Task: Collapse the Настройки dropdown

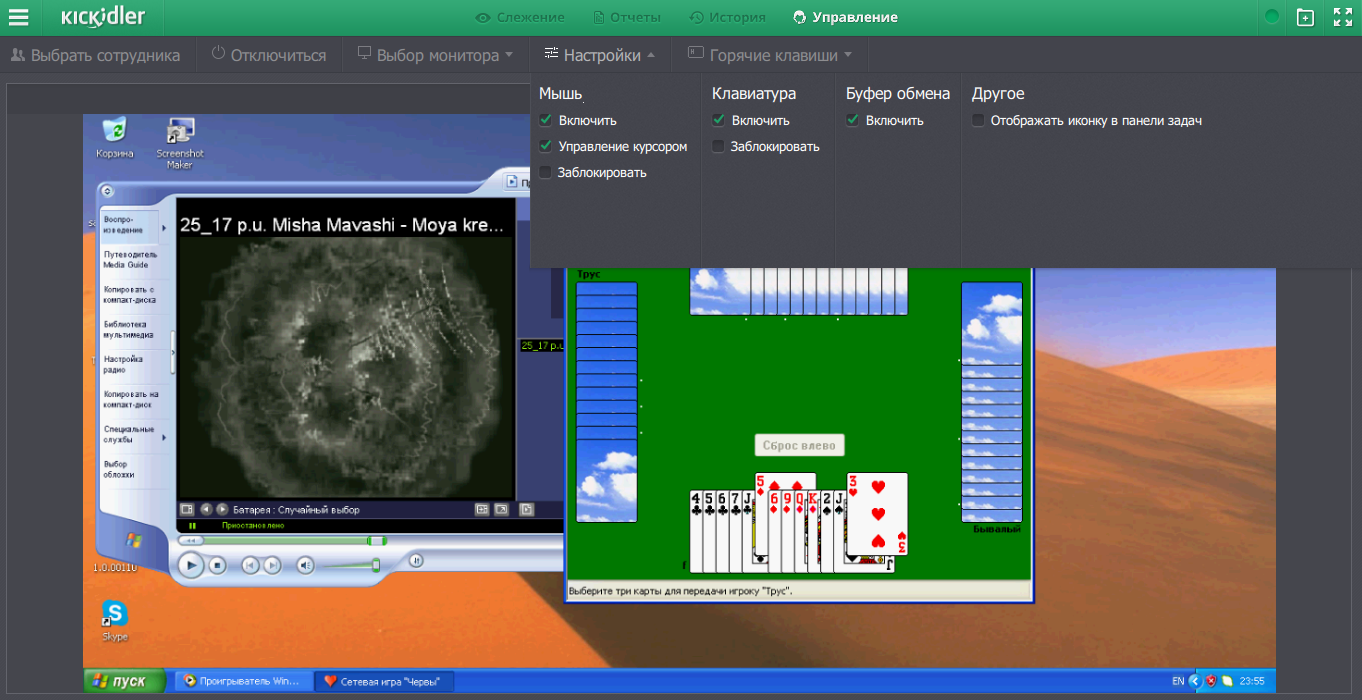Action: [x=600, y=55]
